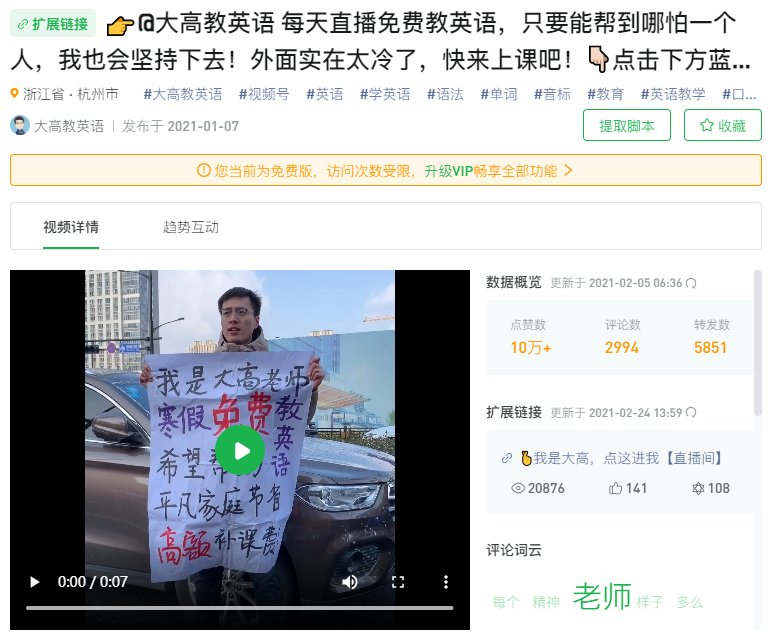Click the #大高教英语 hashtag
This screenshot has width=772, height=641.
coord(183,94)
